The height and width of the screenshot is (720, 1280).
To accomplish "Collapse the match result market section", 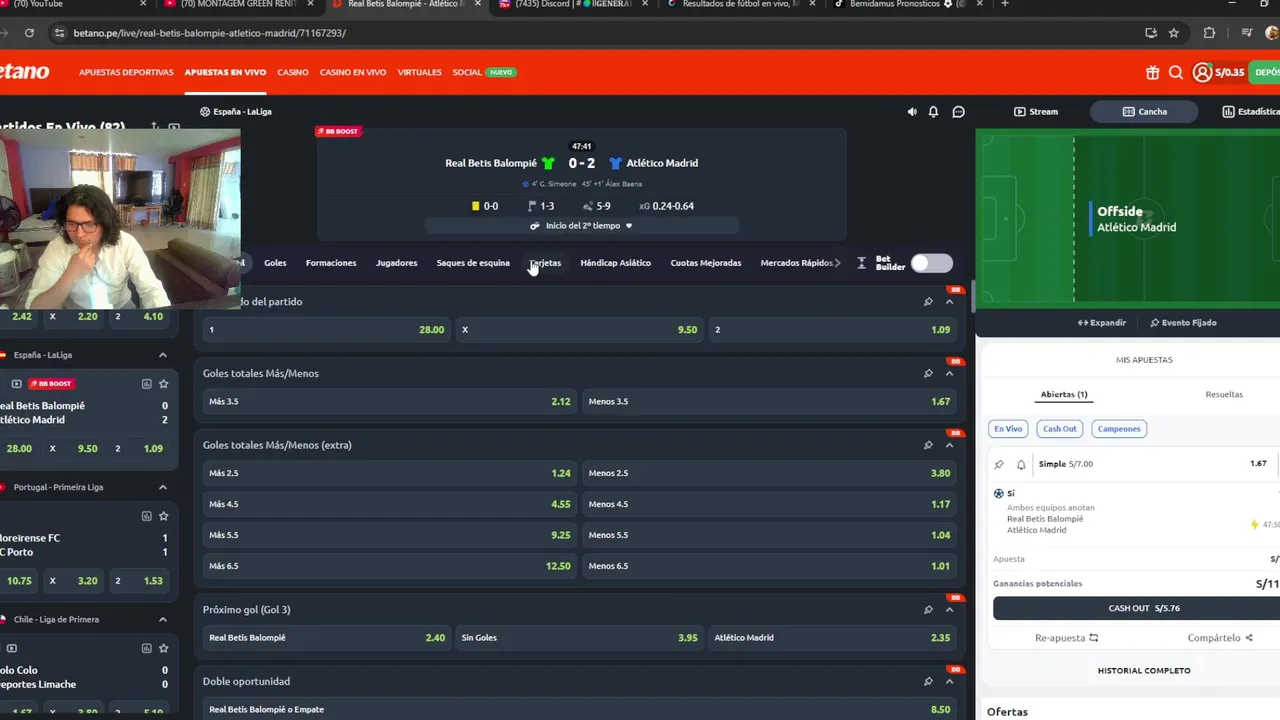I will pos(949,301).
